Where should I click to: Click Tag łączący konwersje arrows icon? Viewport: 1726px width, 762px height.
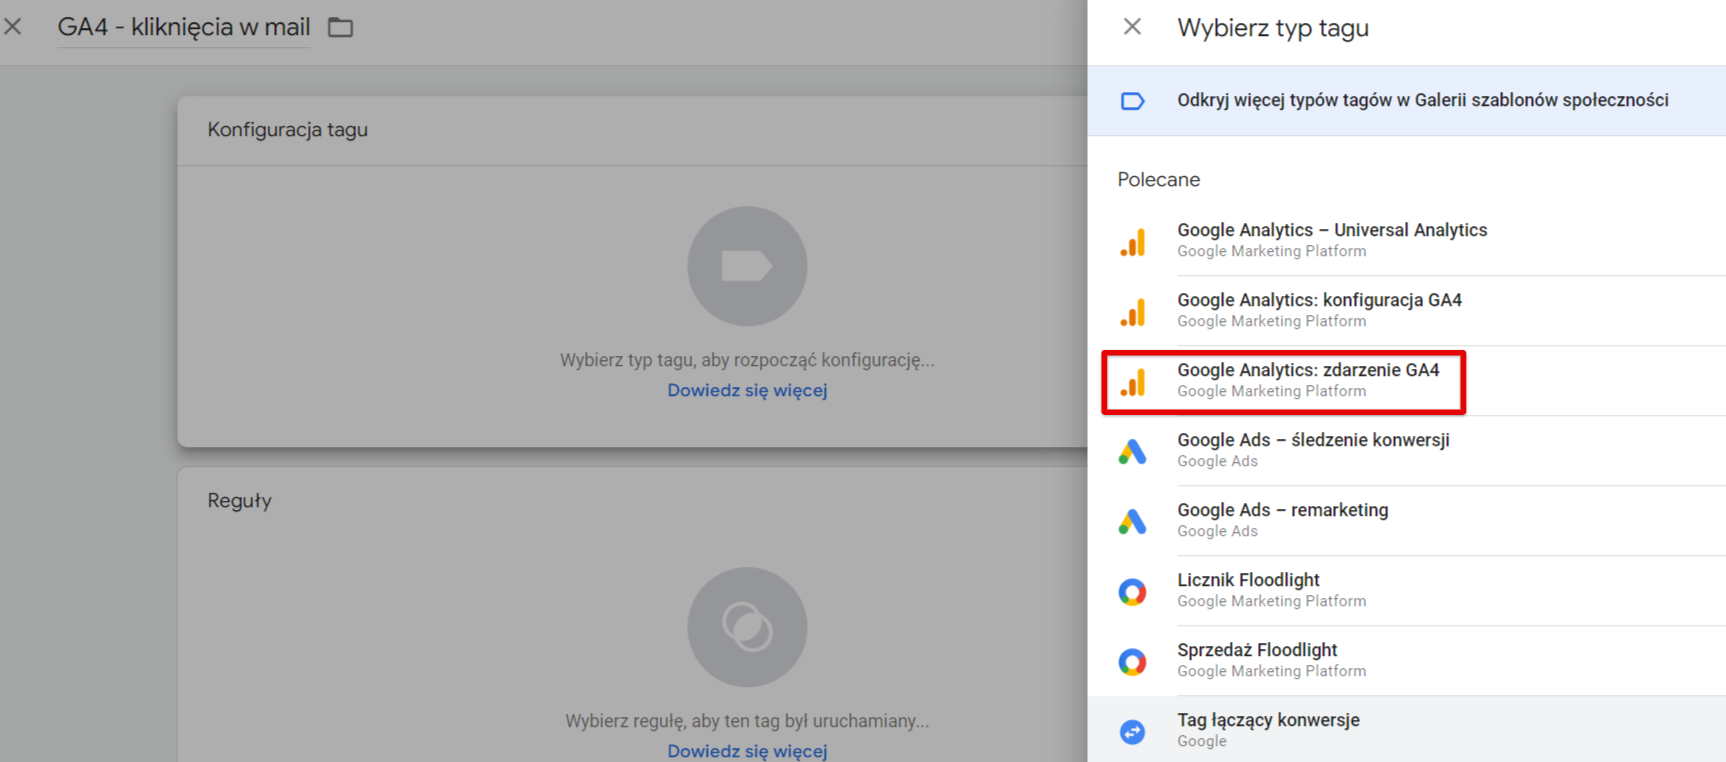(x=1132, y=732)
